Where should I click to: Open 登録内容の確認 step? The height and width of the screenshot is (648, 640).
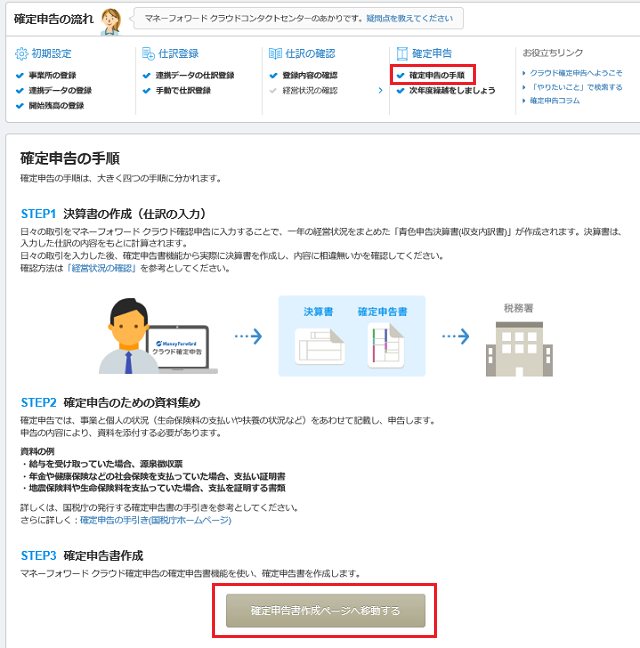click(310, 75)
